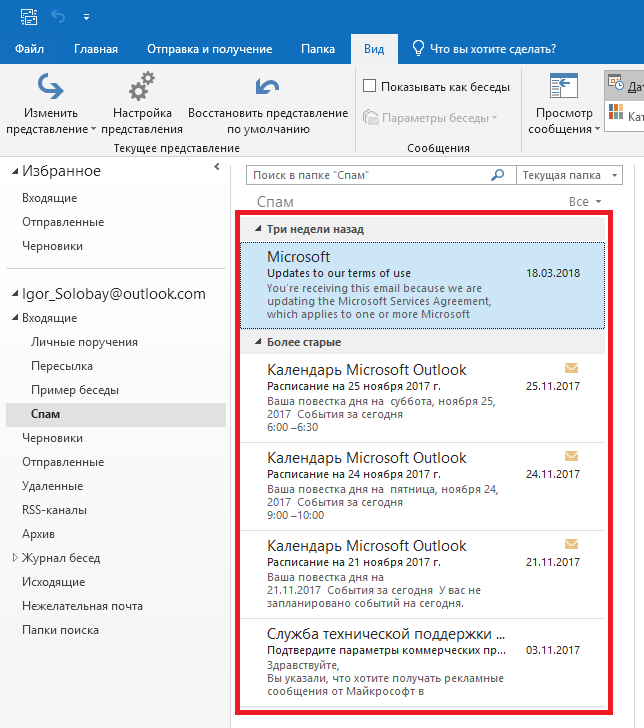Collapse the Избранное section
Image resolution: width=644 pixels, height=728 pixels.
(15, 171)
